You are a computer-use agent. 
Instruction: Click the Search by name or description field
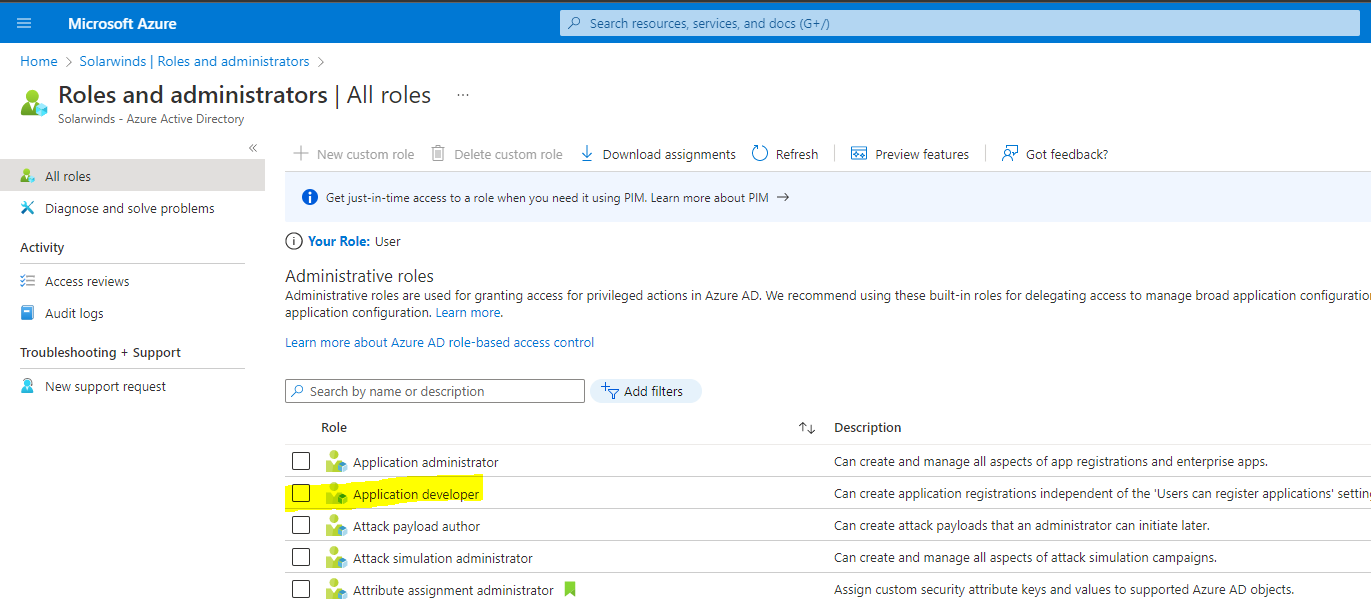coord(435,391)
